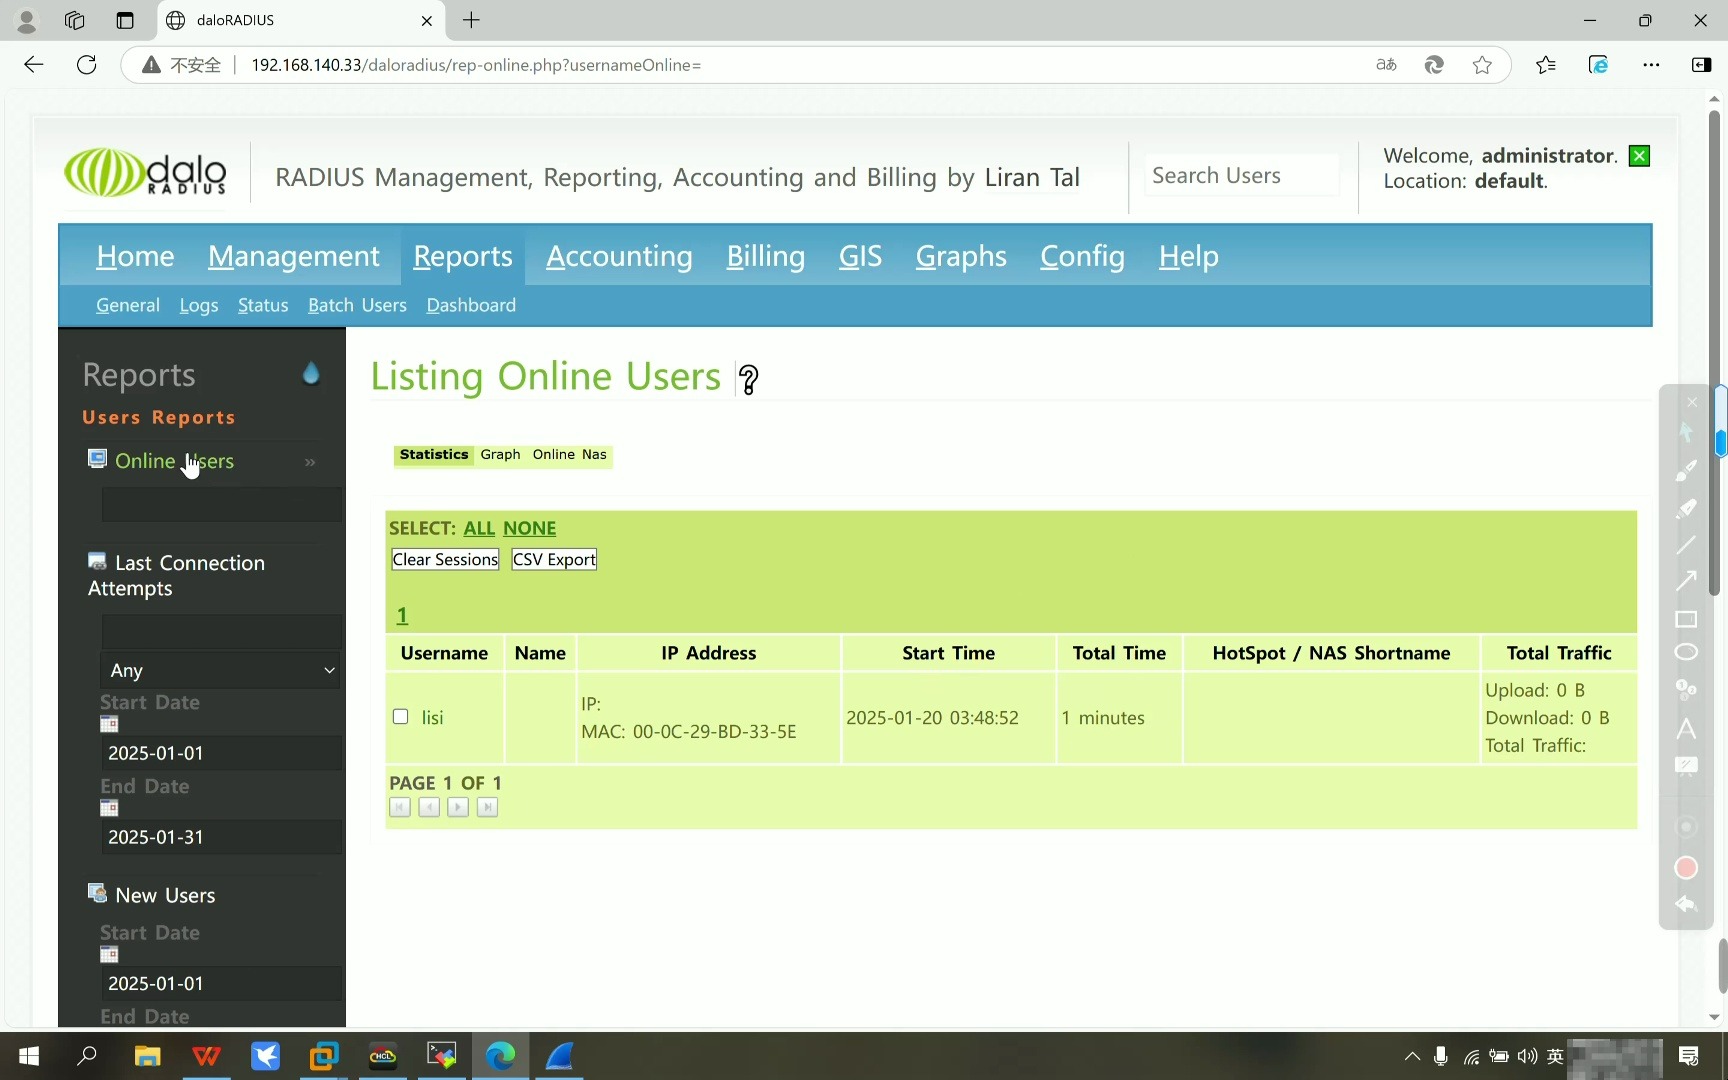Select the highlighter tool in annotation toolbar
Screen dimensions: 1728x1080
(x=1686, y=508)
